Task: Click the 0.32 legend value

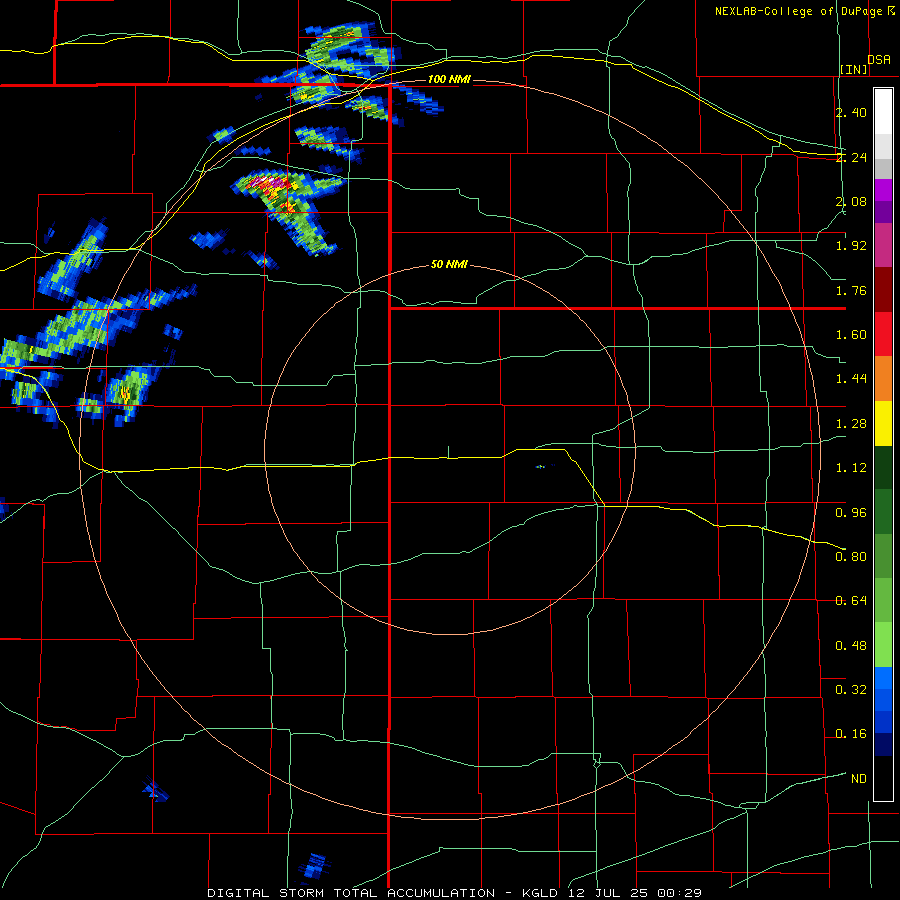Action: click(851, 690)
